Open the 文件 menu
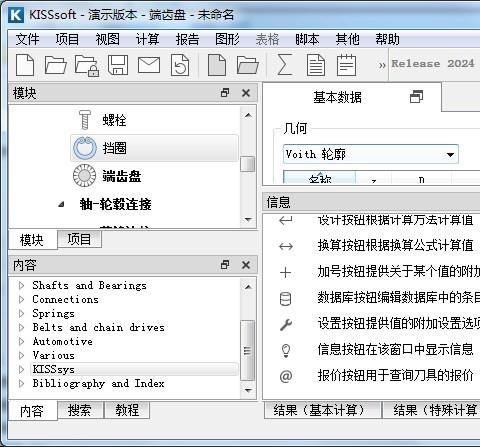 point(27,39)
